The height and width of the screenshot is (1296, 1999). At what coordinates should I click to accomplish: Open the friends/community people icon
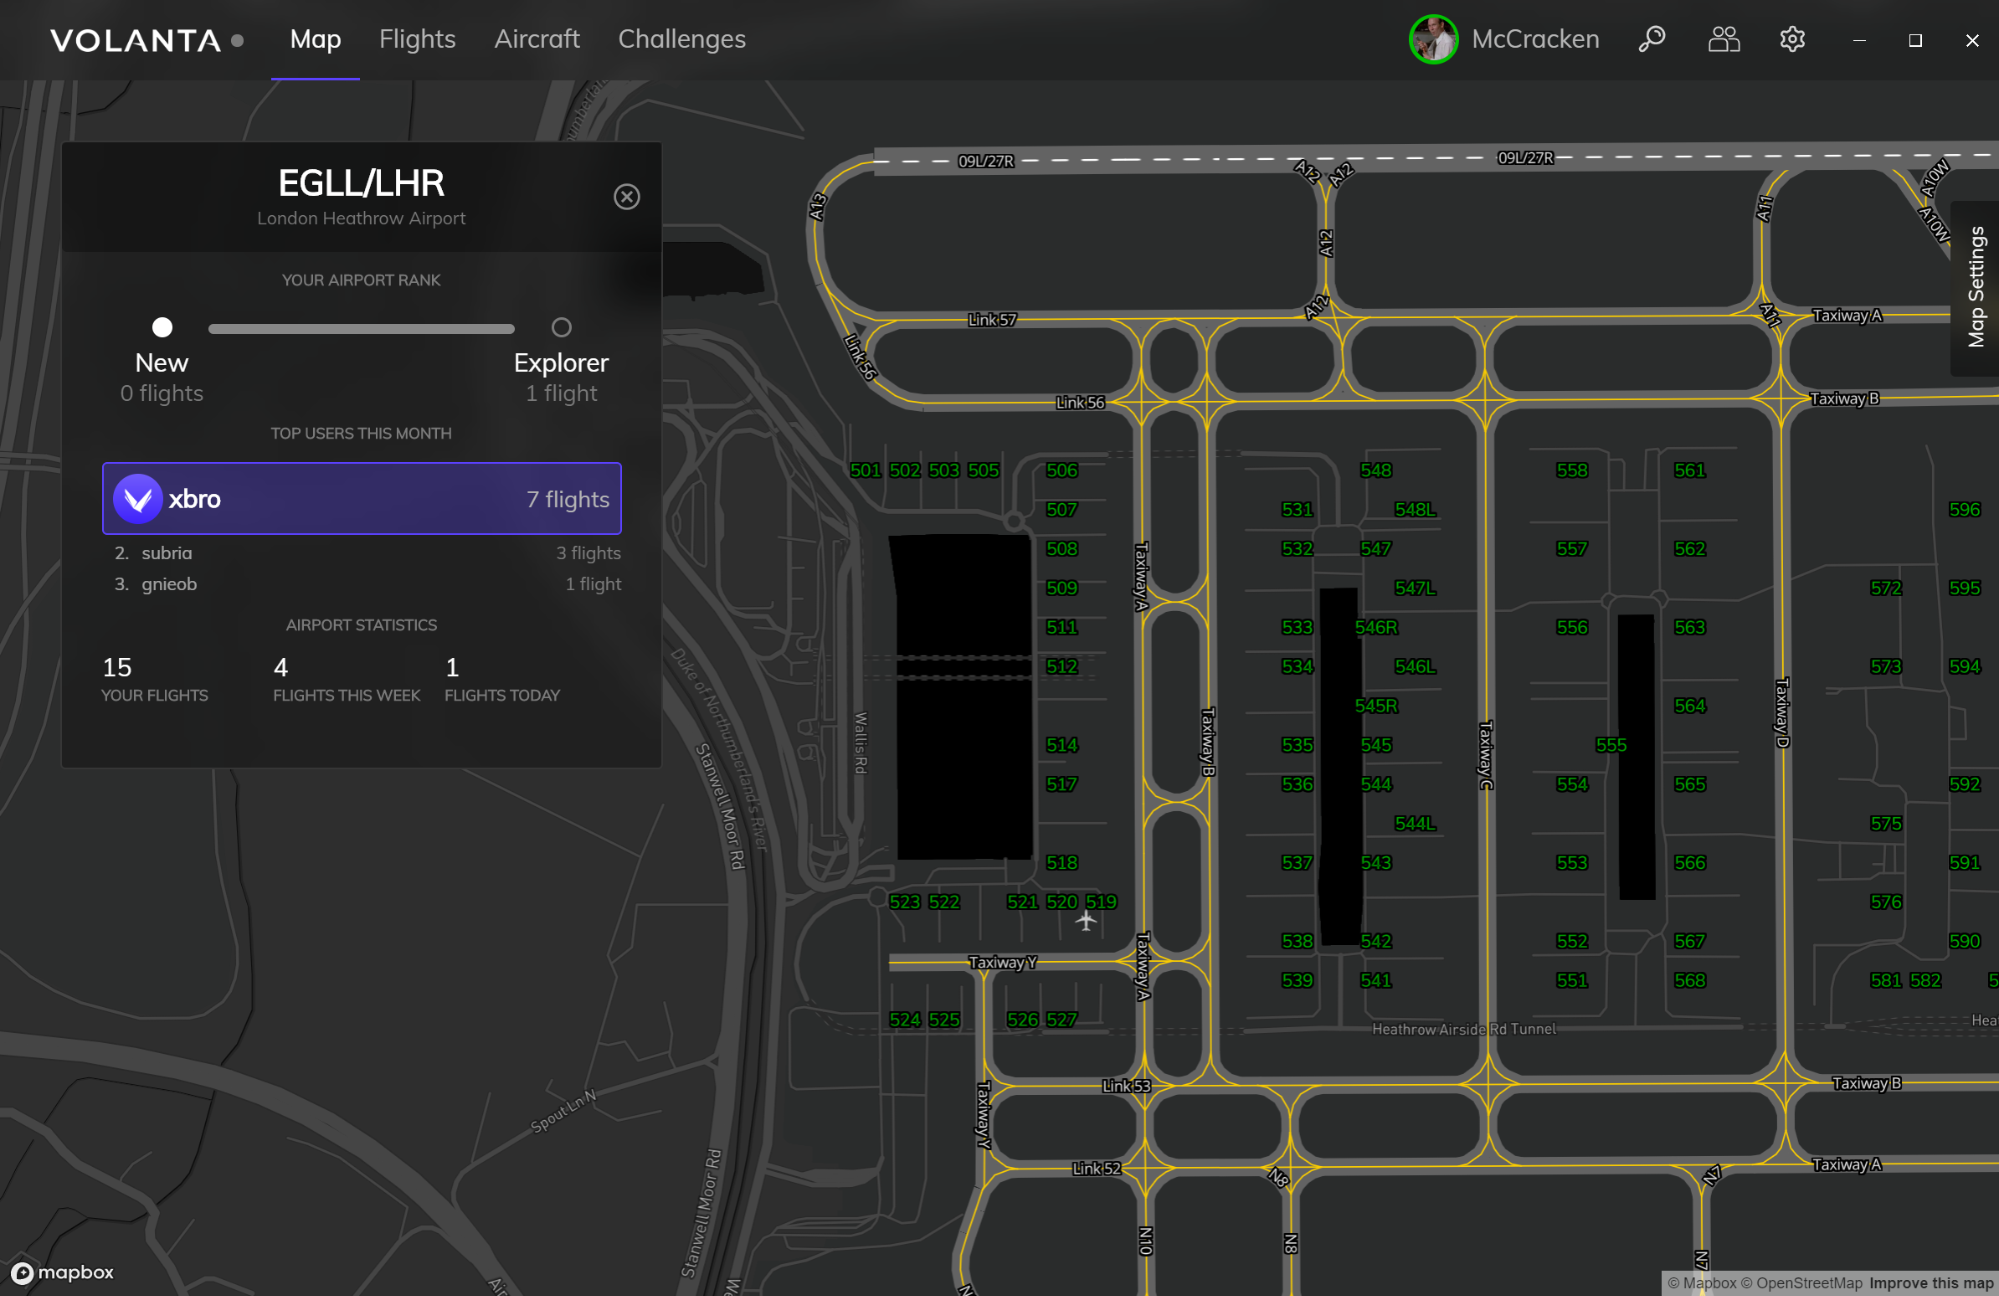(x=1723, y=40)
